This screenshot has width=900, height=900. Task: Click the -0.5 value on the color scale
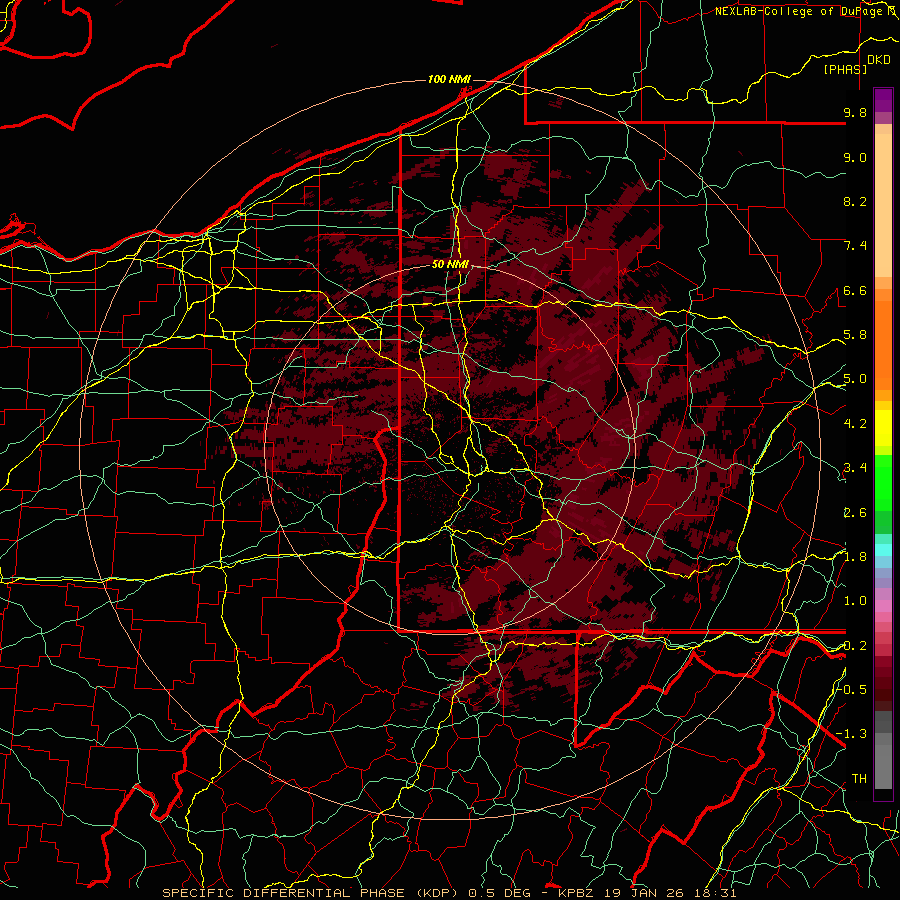click(852, 689)
